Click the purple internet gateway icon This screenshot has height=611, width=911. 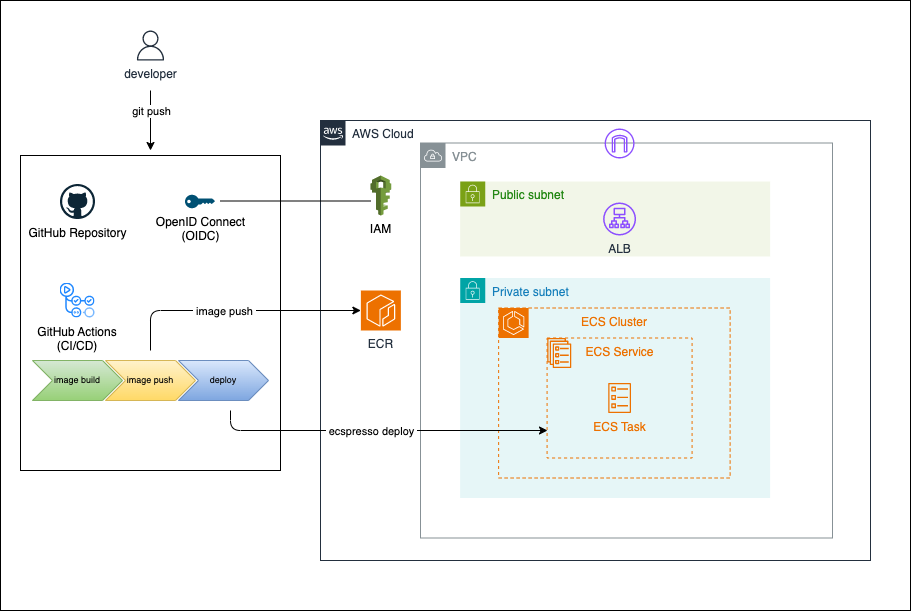[620, 144]
